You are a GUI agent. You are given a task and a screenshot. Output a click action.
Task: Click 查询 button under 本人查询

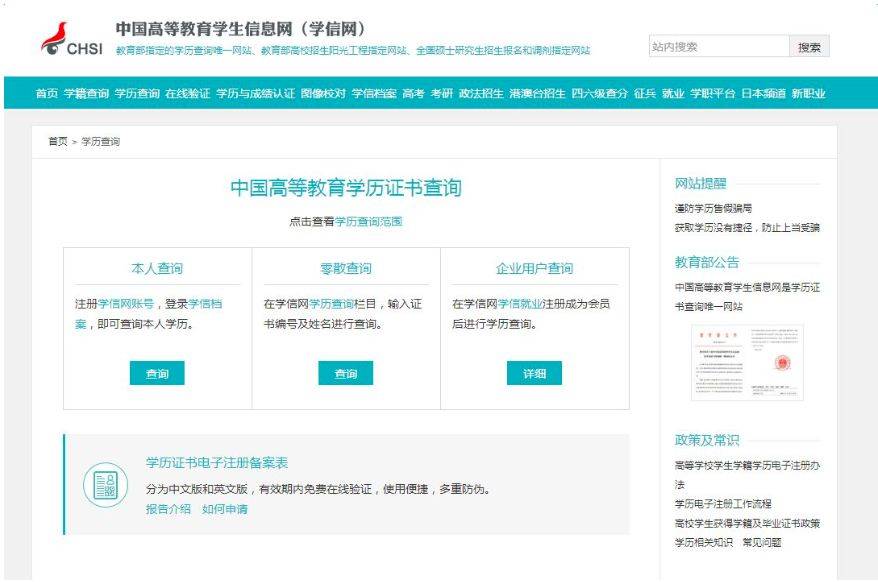coord(157,374)
